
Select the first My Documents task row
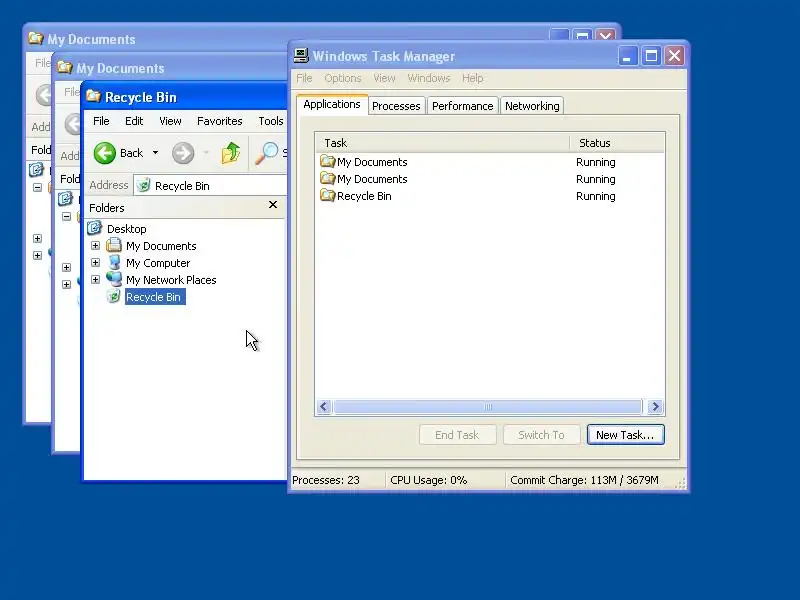click(x=490, y=162)
